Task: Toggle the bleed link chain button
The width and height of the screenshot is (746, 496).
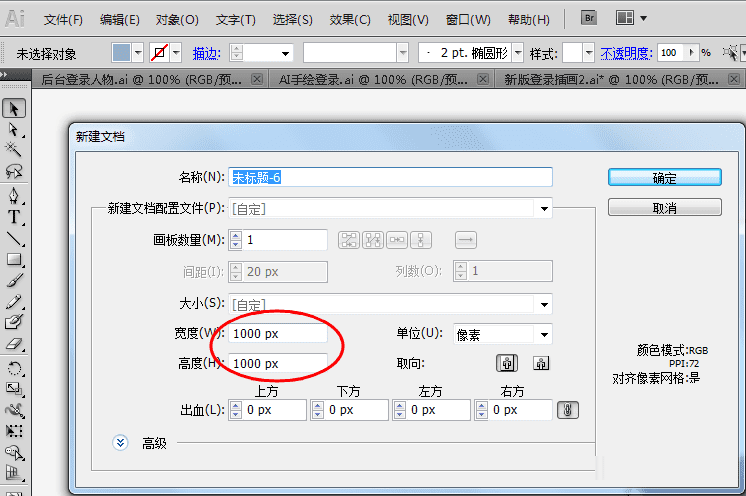Action: pyautogui.click(x=568, y=410)
